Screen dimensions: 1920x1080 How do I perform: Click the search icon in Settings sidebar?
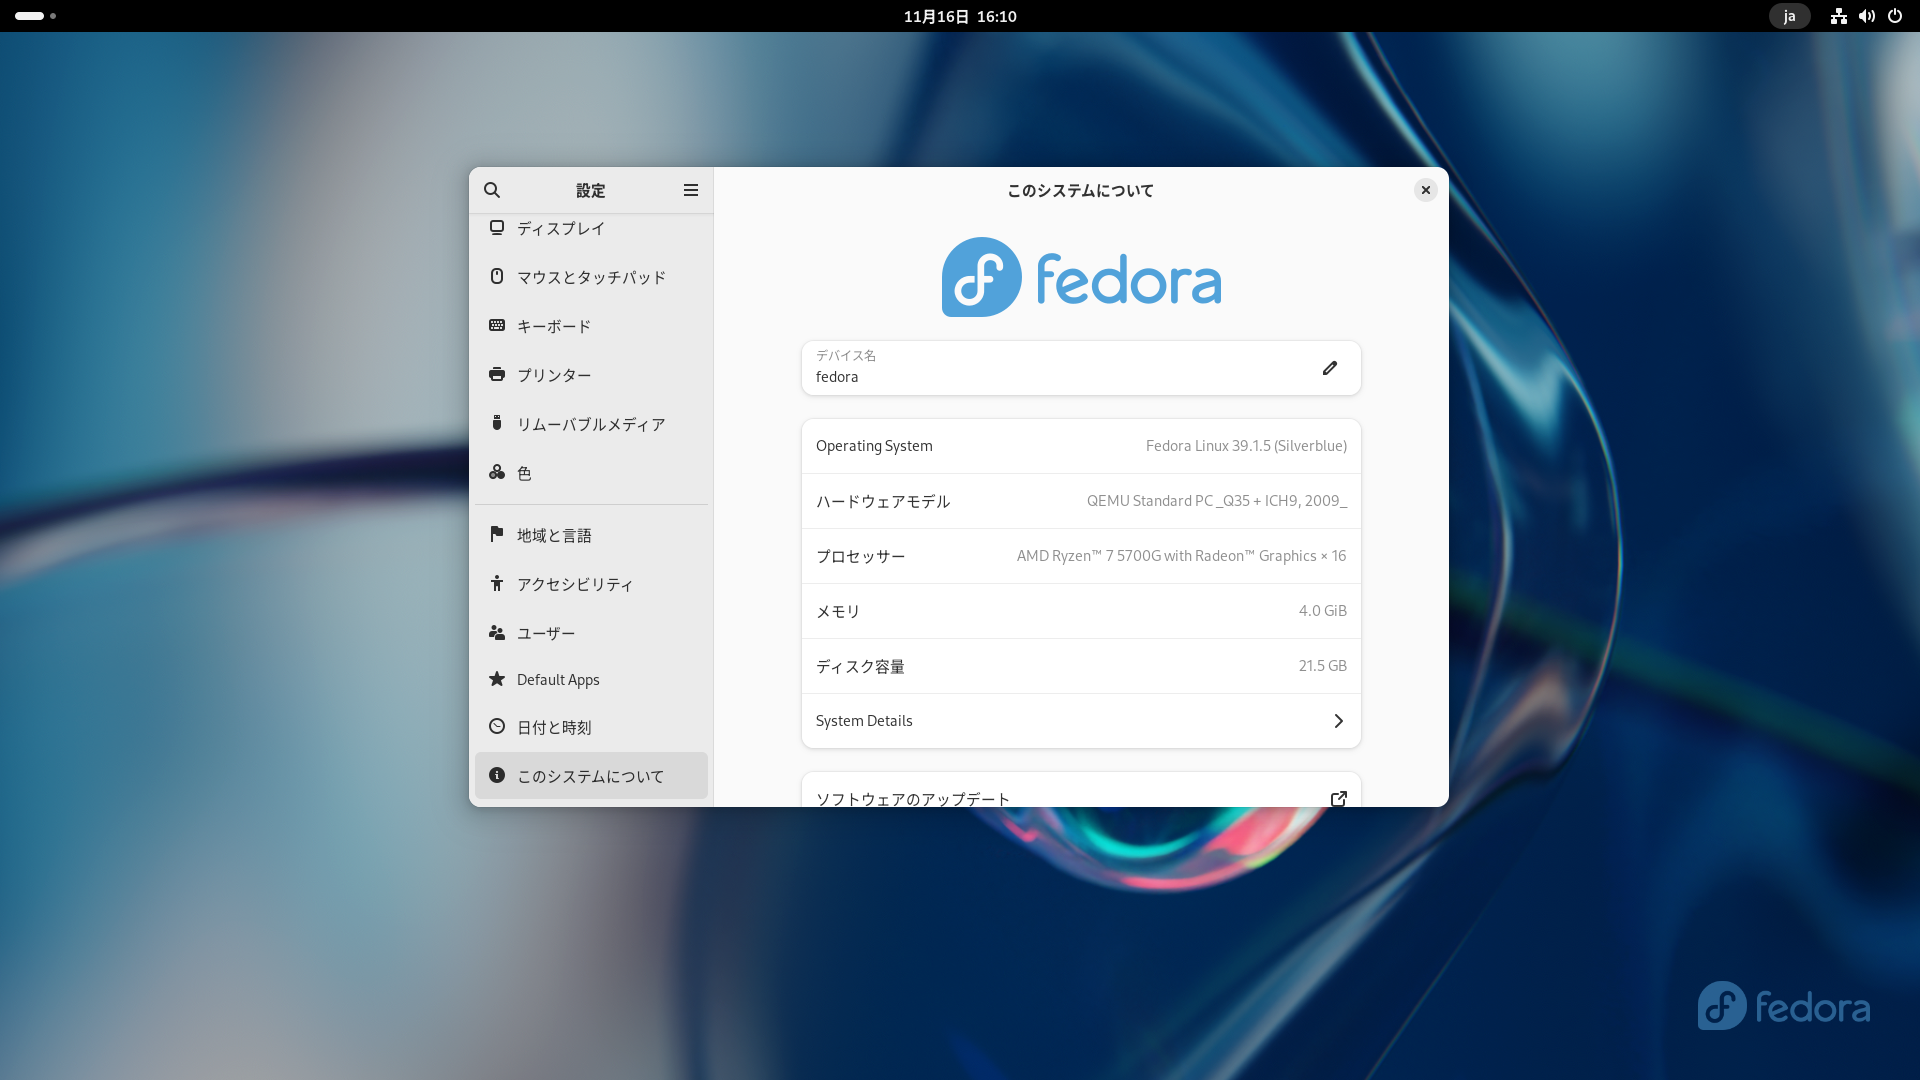(492, 190)
